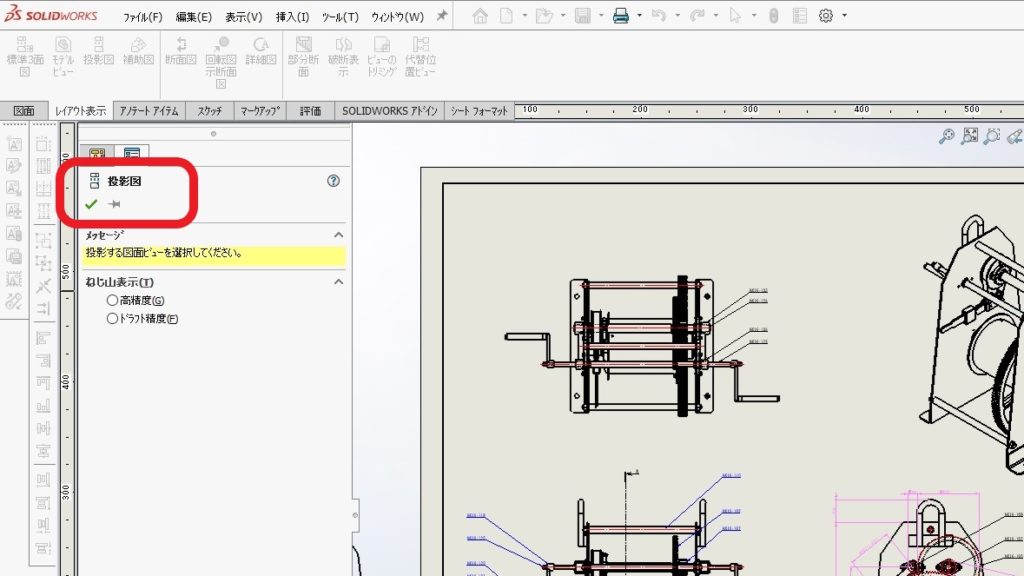Expand the dropdown arrow beside the gear icon
This screenshot has height=576, width=1024.
pos(844,16)
